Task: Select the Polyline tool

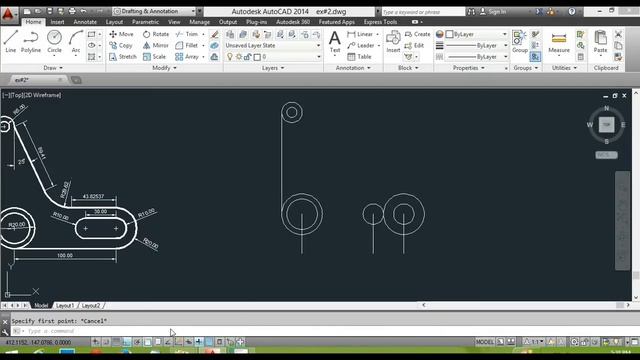Action: 31,42
